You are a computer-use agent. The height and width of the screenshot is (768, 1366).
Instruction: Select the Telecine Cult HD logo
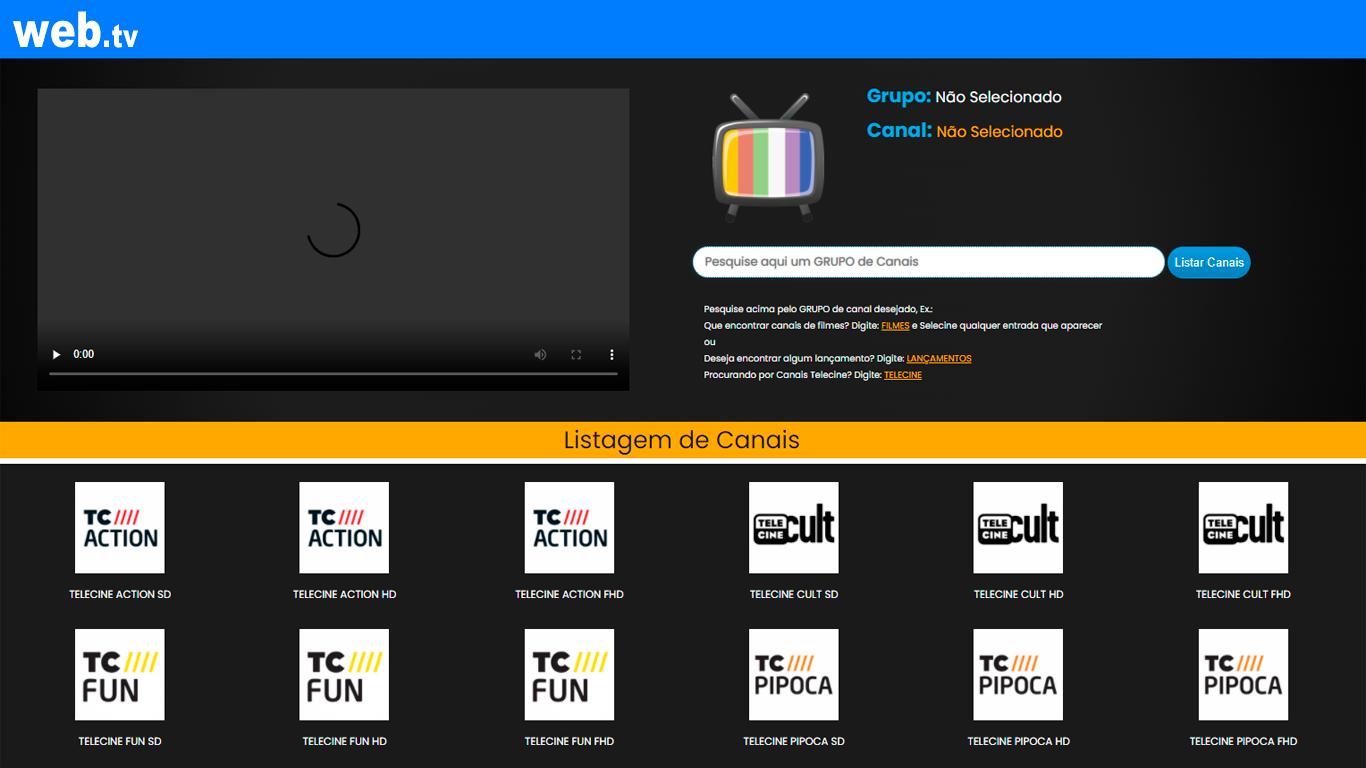tap(1018, 528)
